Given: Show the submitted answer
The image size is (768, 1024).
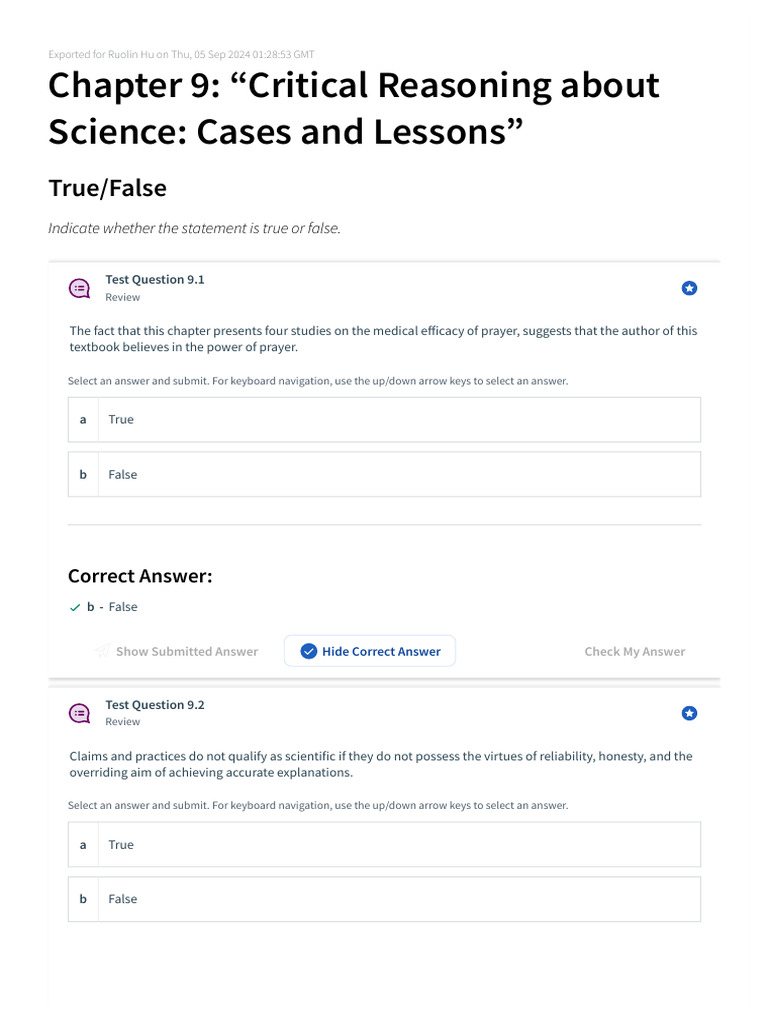Looking at the screenshot, I should [186, 652].
